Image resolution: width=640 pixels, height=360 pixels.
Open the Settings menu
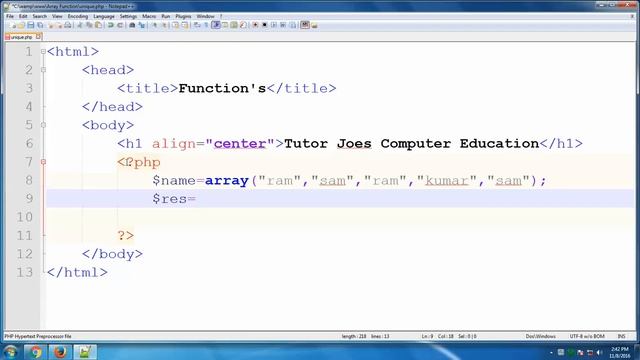coord(128,16)
